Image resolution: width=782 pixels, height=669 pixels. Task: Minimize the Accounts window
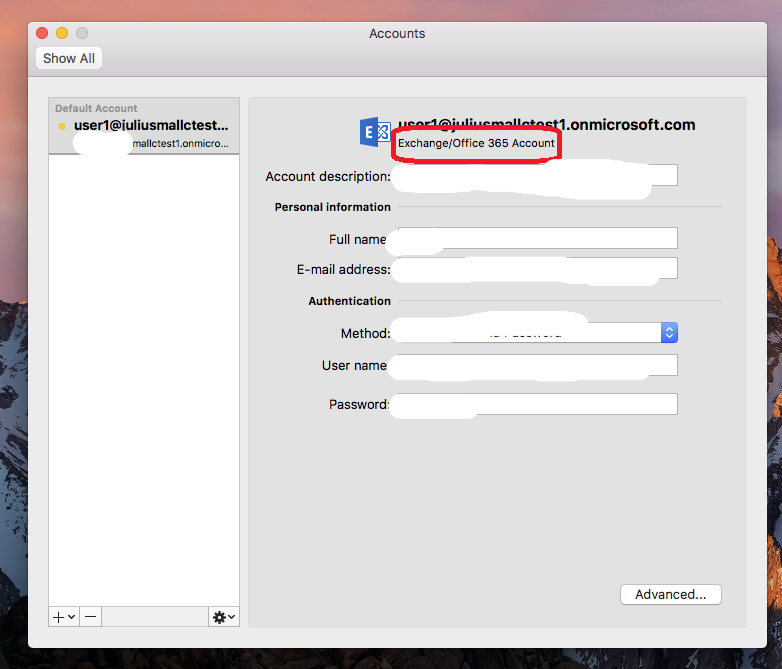[62, 33]
